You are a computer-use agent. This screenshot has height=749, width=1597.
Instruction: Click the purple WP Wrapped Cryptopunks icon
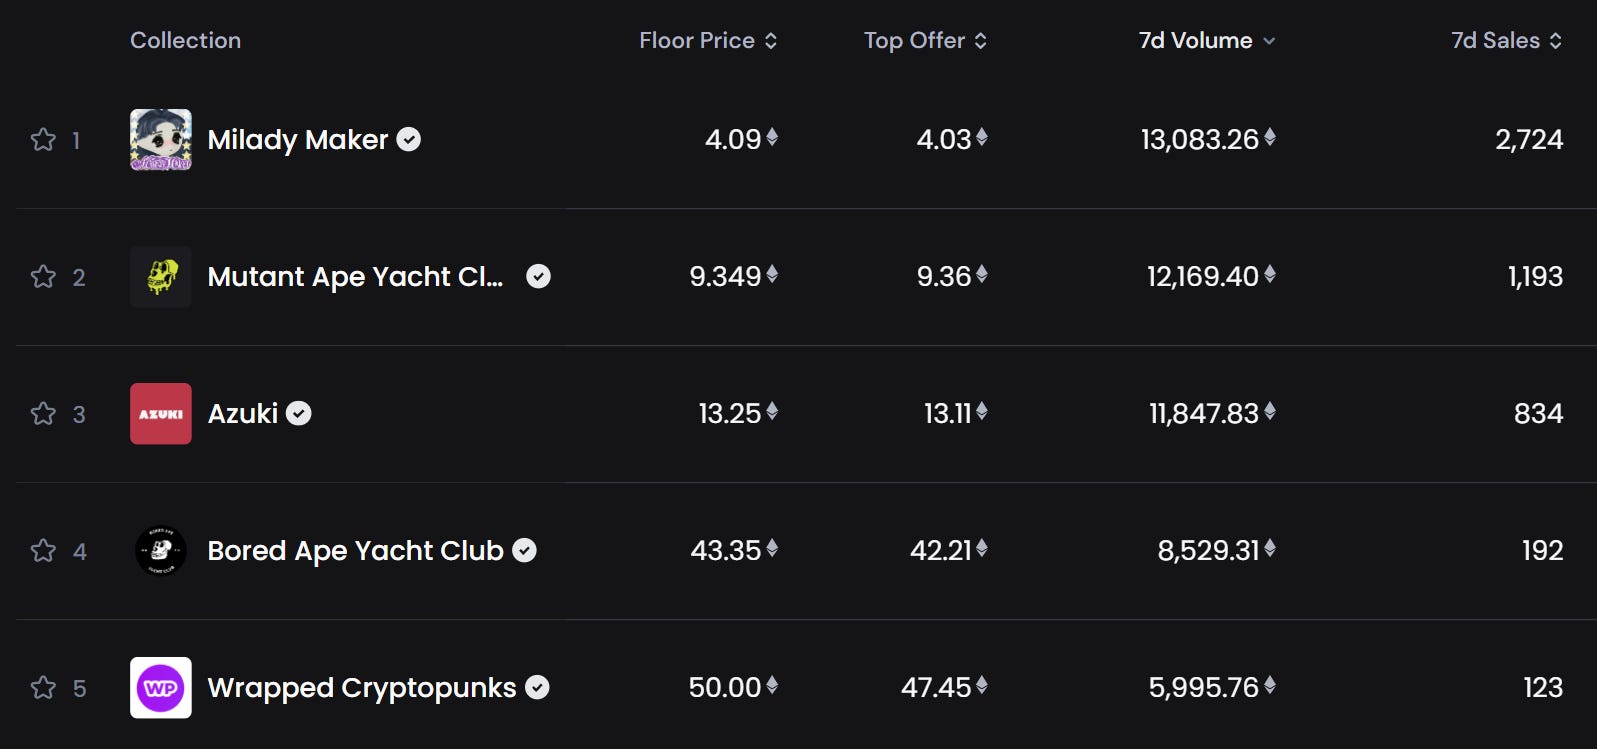tap(161, 688)
